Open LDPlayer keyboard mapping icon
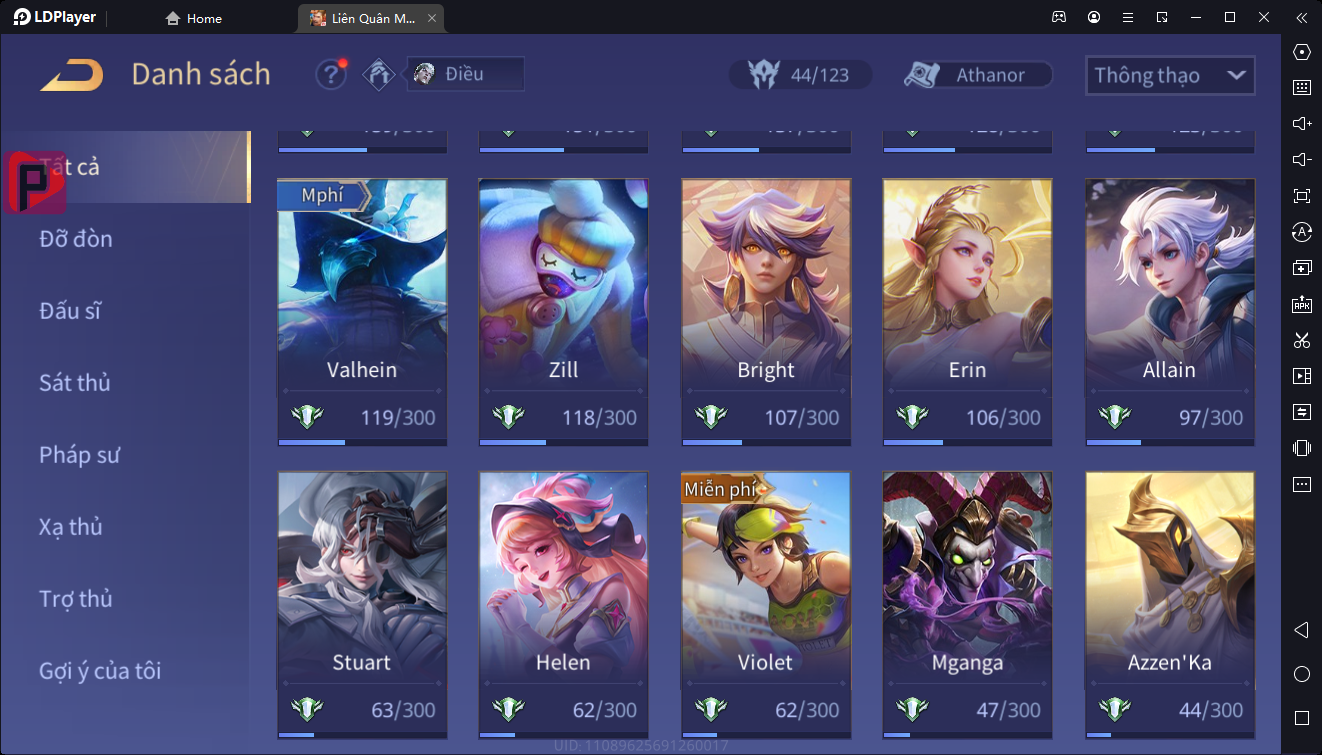Viewport: 1322px width, 755px height. point(1301,87)
